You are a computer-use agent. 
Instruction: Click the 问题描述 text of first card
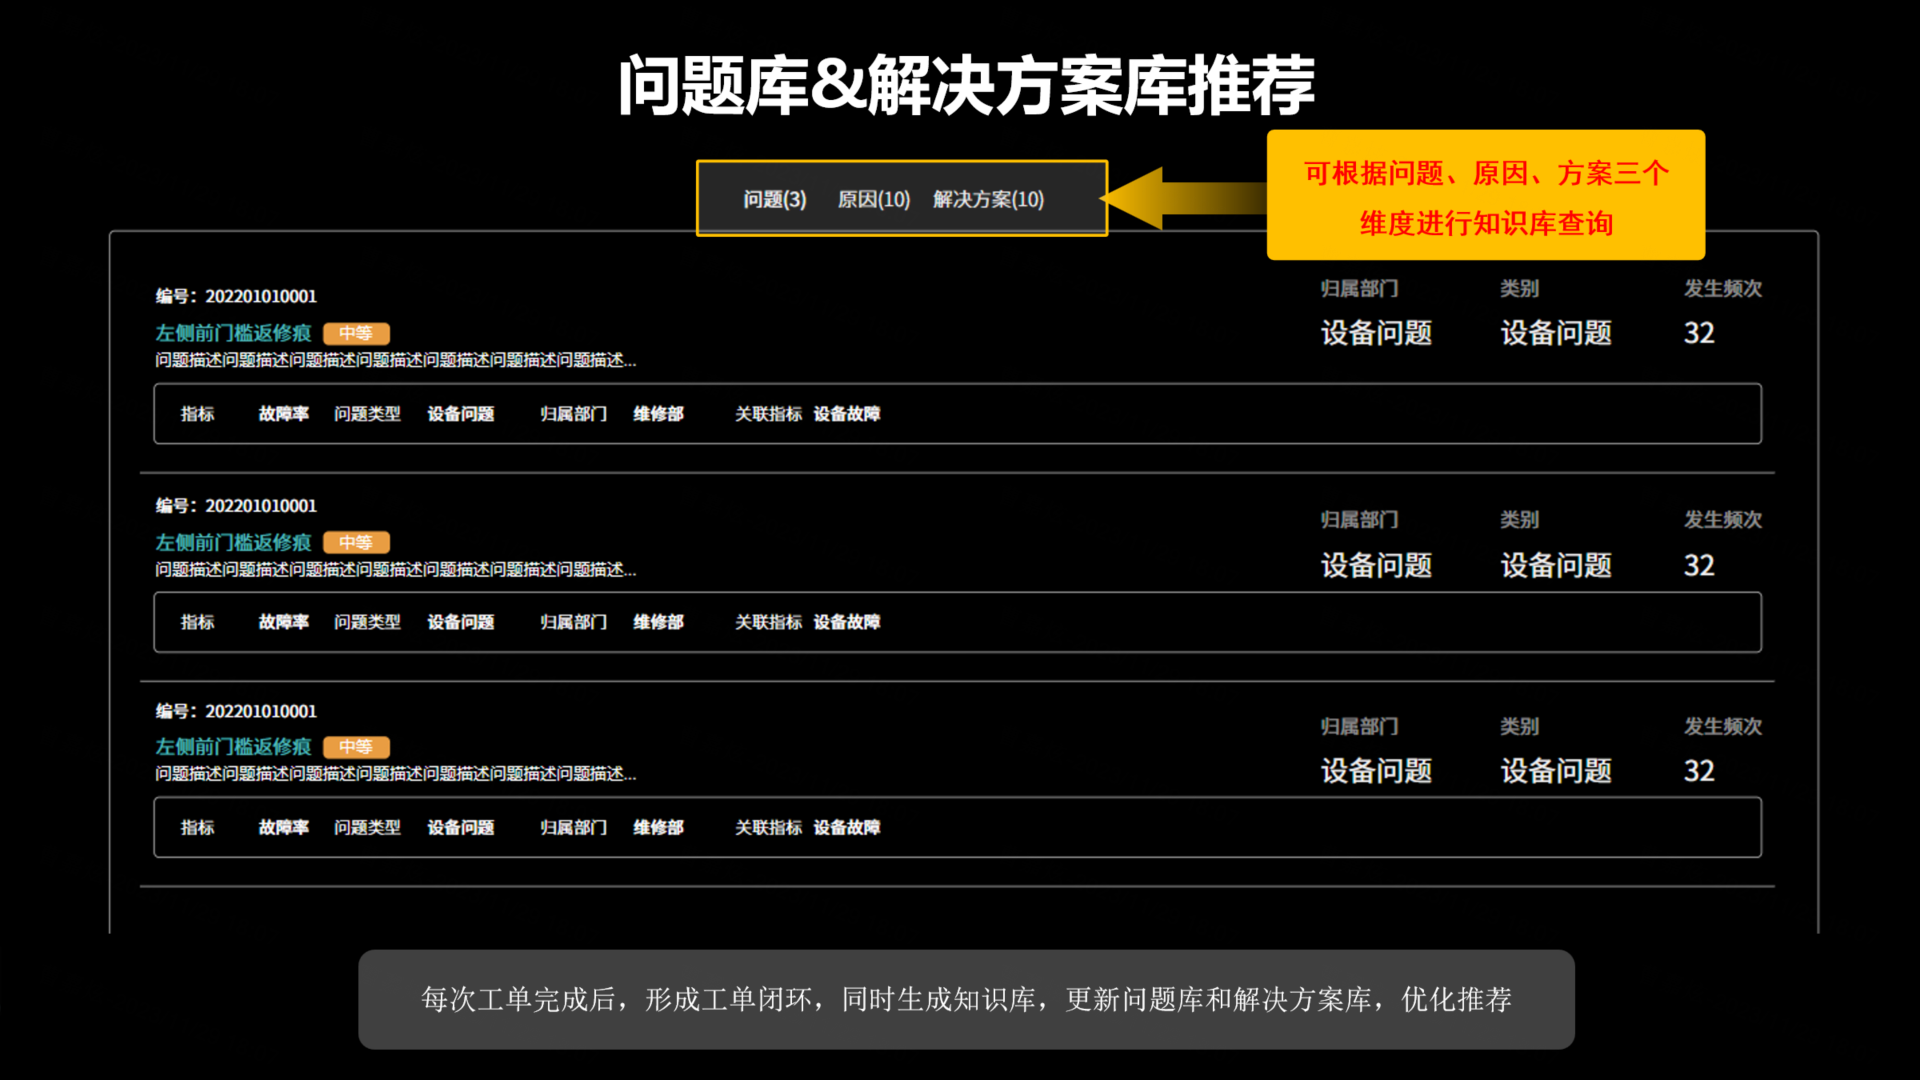[x=395, y=360]
